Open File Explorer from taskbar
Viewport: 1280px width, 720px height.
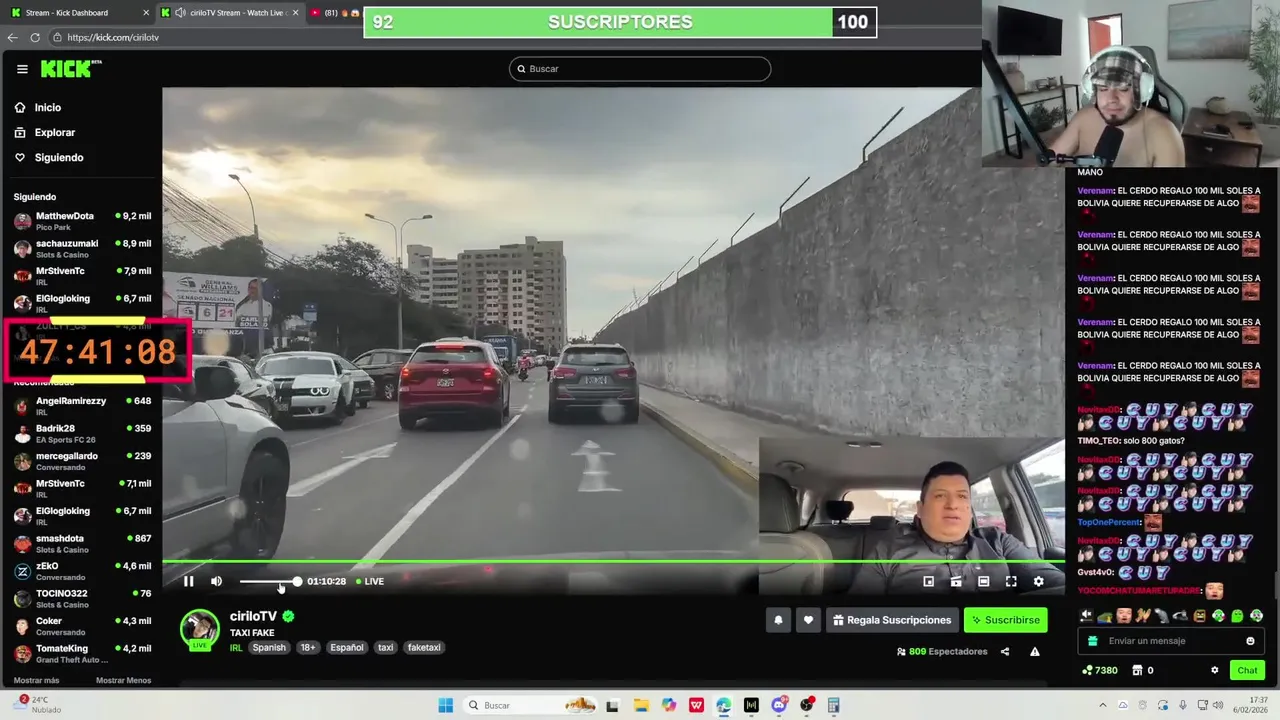(x=641, y=705)
